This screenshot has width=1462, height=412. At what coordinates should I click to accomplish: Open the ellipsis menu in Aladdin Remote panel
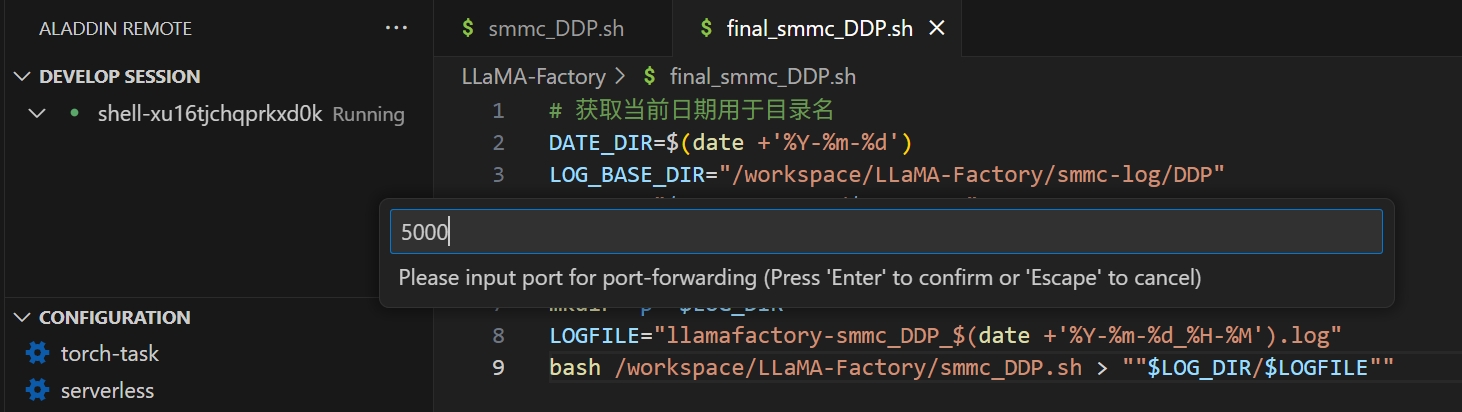(396, 28)
